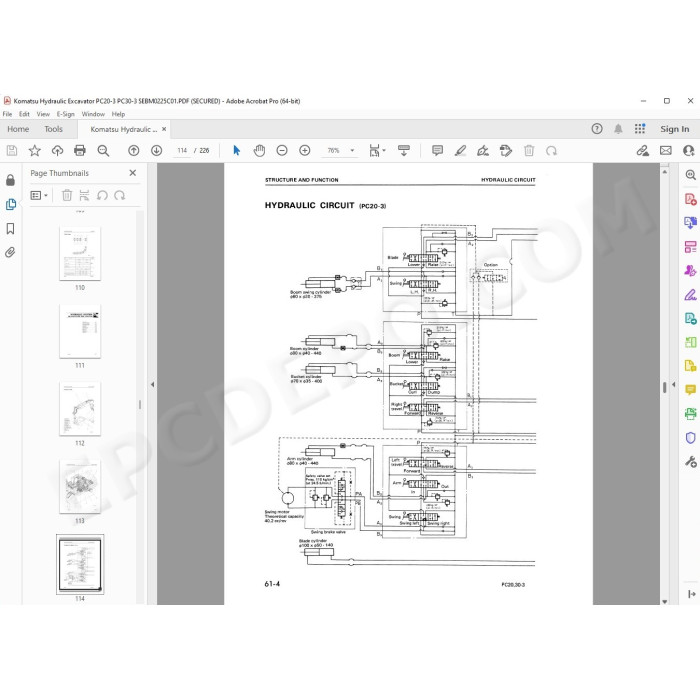Open the E-Sign menu

tap(66, 114)
